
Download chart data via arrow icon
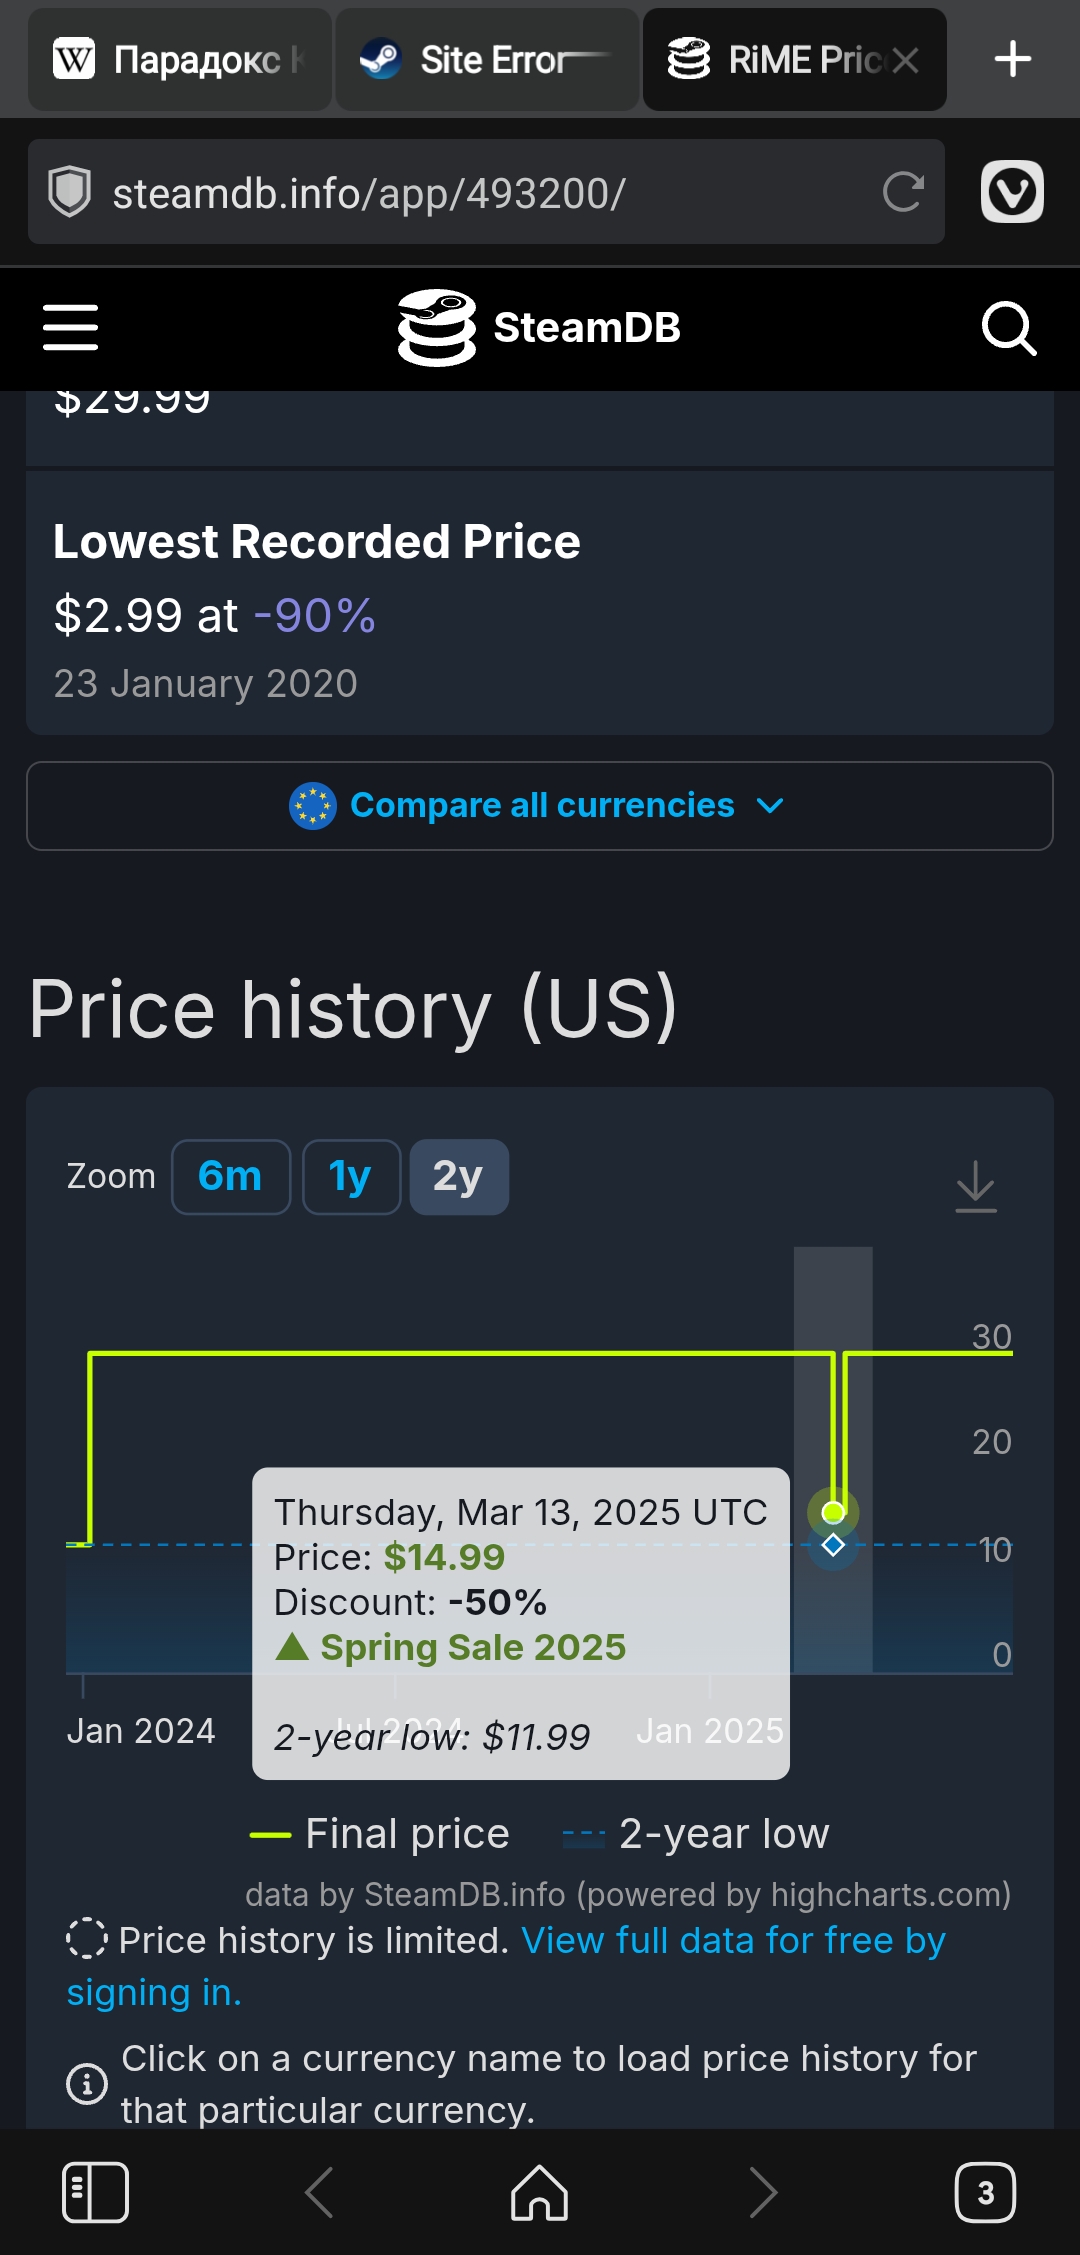pyautogui.click(x=975, y=1186)
